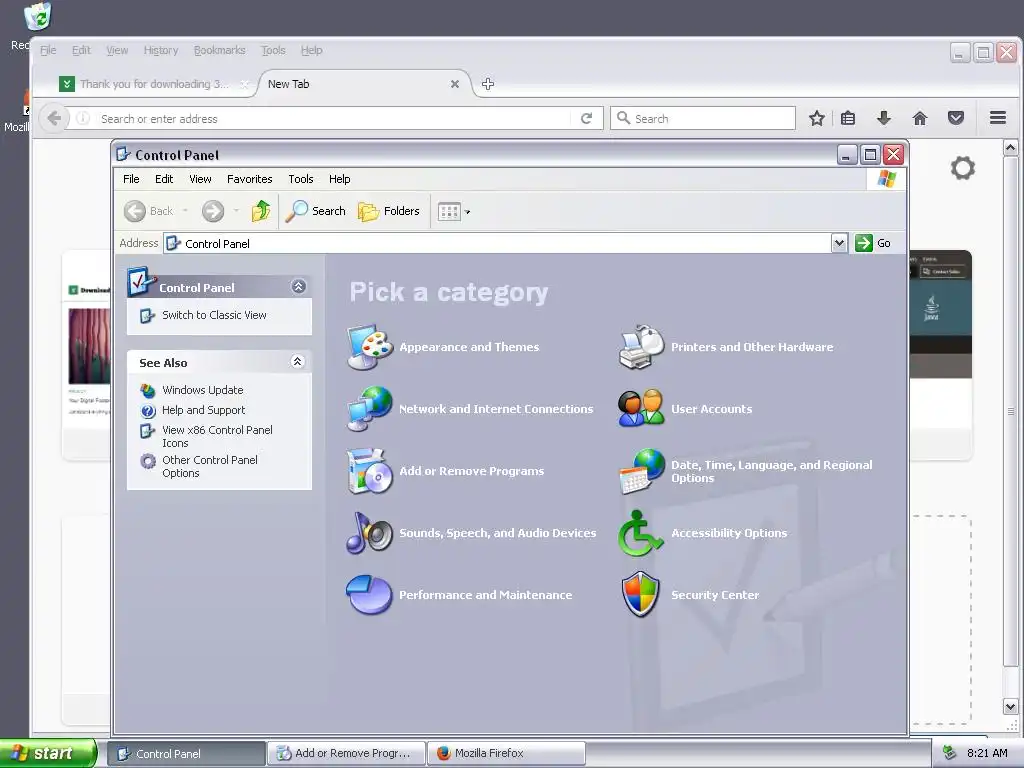The width and height of the screenshot is (1024, 768).
Task: Switch to Add or Remove Programs taskbar button
Action: pos(347,753)
